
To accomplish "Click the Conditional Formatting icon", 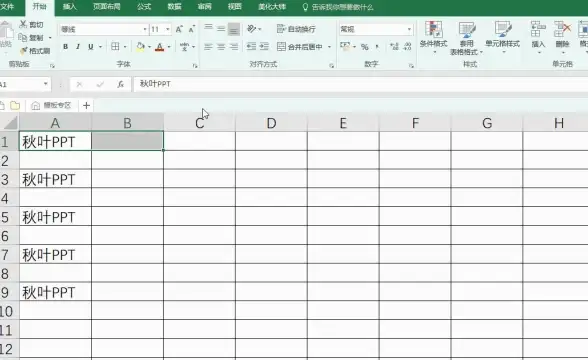I will coord(434,30).
